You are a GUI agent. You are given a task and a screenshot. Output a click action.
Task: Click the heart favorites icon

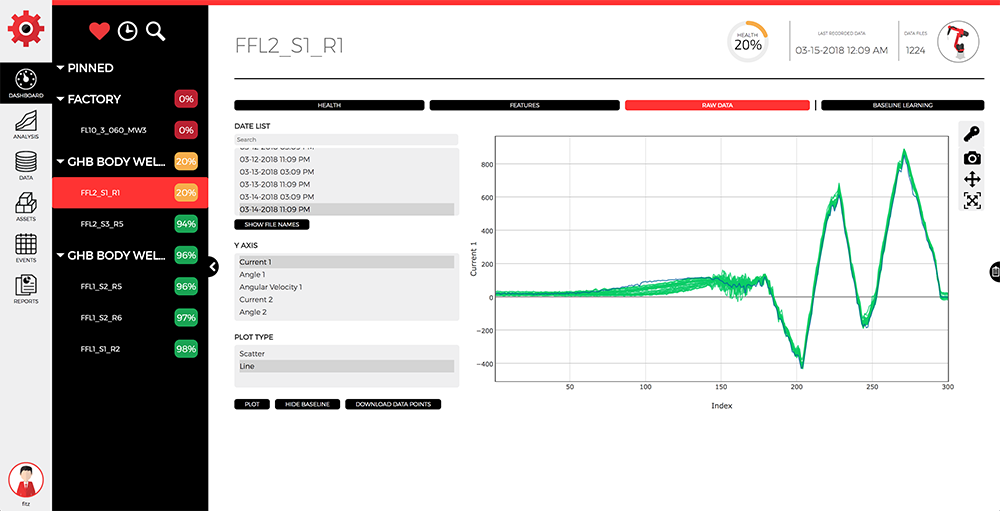coord(98,31)
